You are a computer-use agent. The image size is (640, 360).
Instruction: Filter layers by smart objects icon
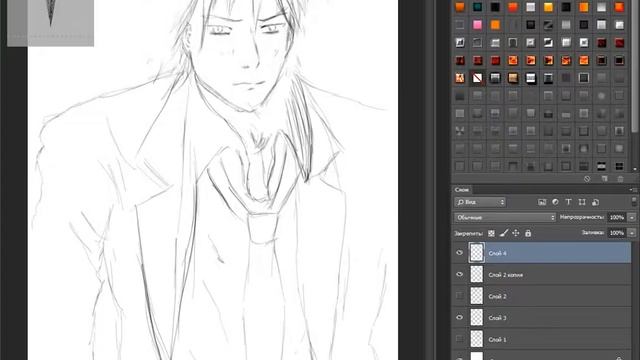click(x=596, y=202)
